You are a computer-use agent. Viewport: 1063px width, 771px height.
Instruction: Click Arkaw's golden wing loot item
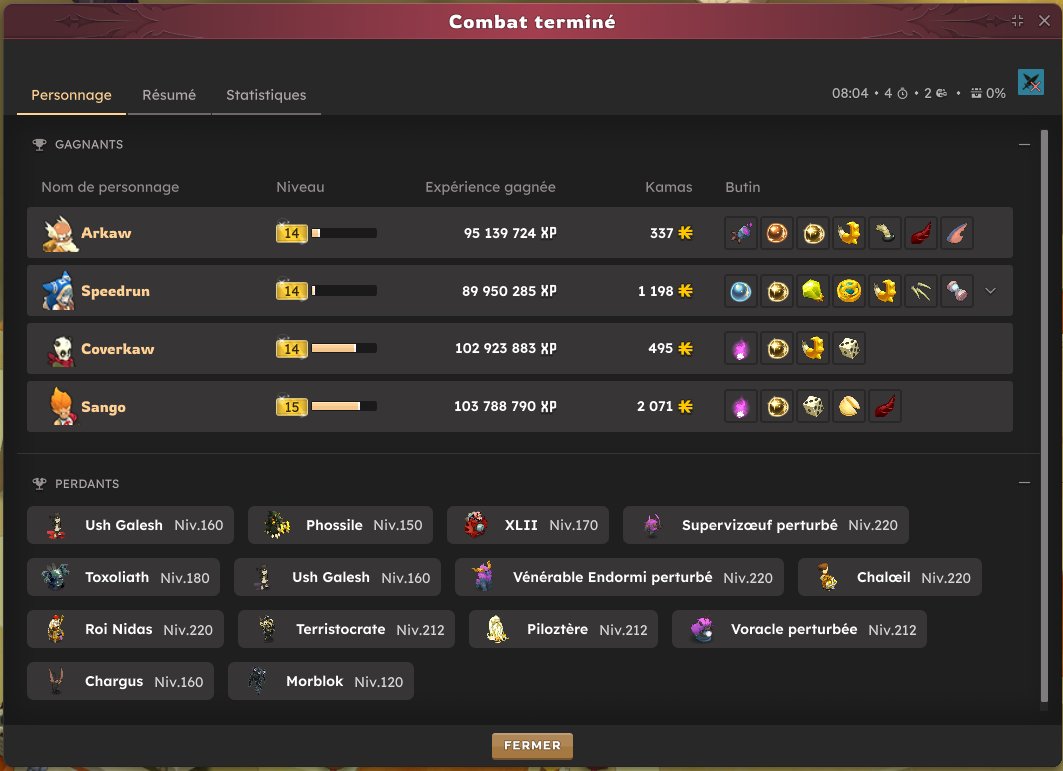tap(849, 233)
